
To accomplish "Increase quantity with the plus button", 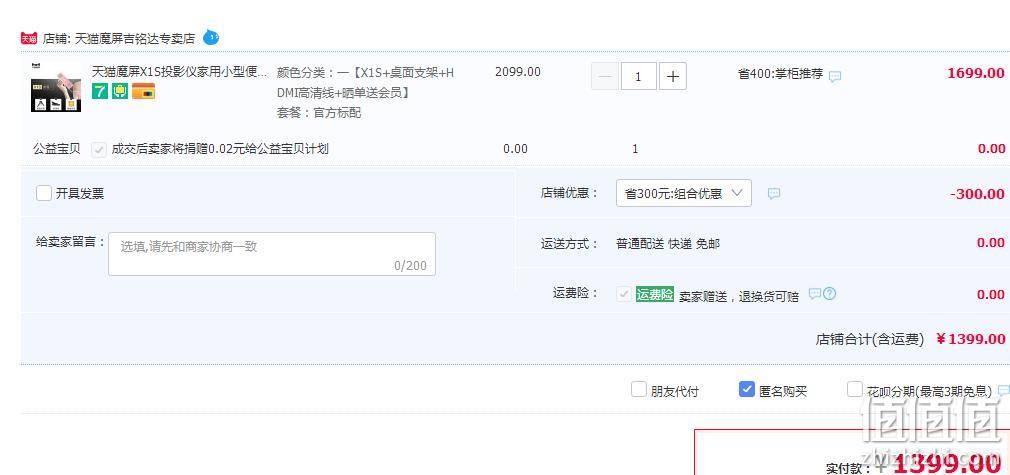I will pyautogui.click(x=672, y=77).
